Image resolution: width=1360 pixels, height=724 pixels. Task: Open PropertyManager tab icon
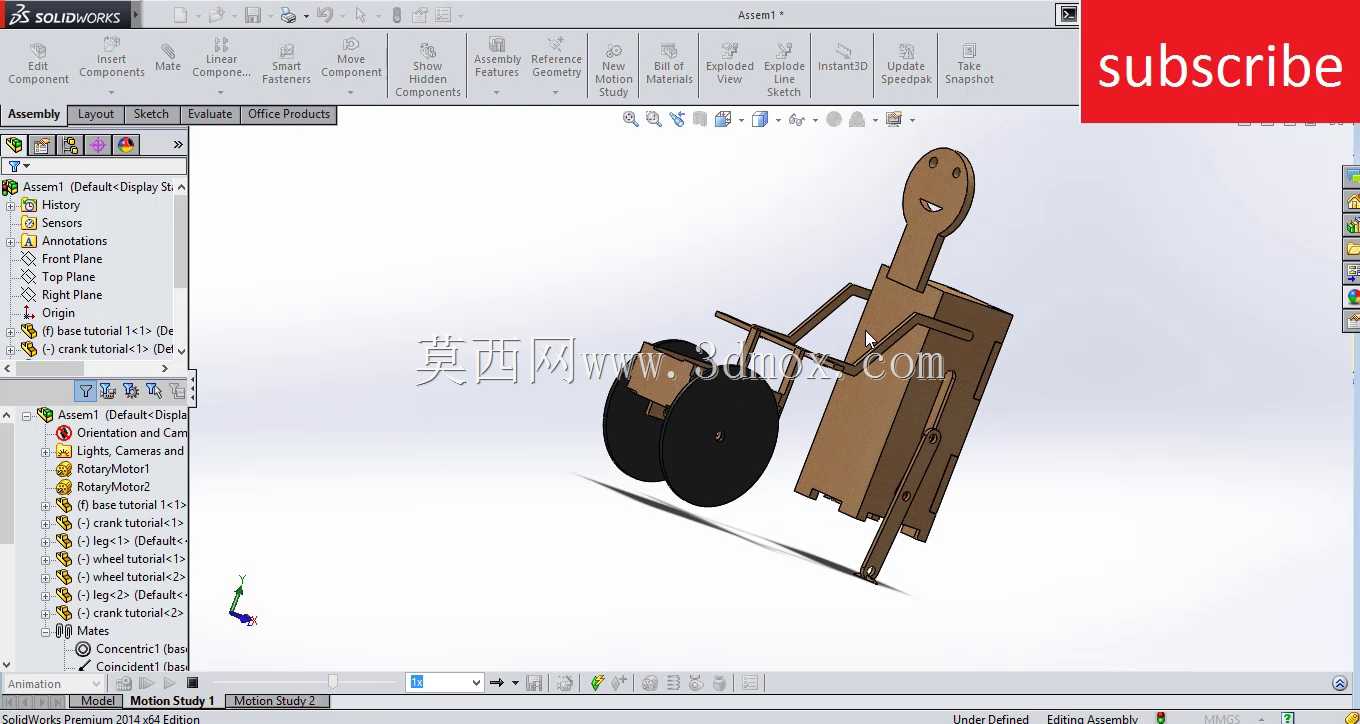click(42, 145)
